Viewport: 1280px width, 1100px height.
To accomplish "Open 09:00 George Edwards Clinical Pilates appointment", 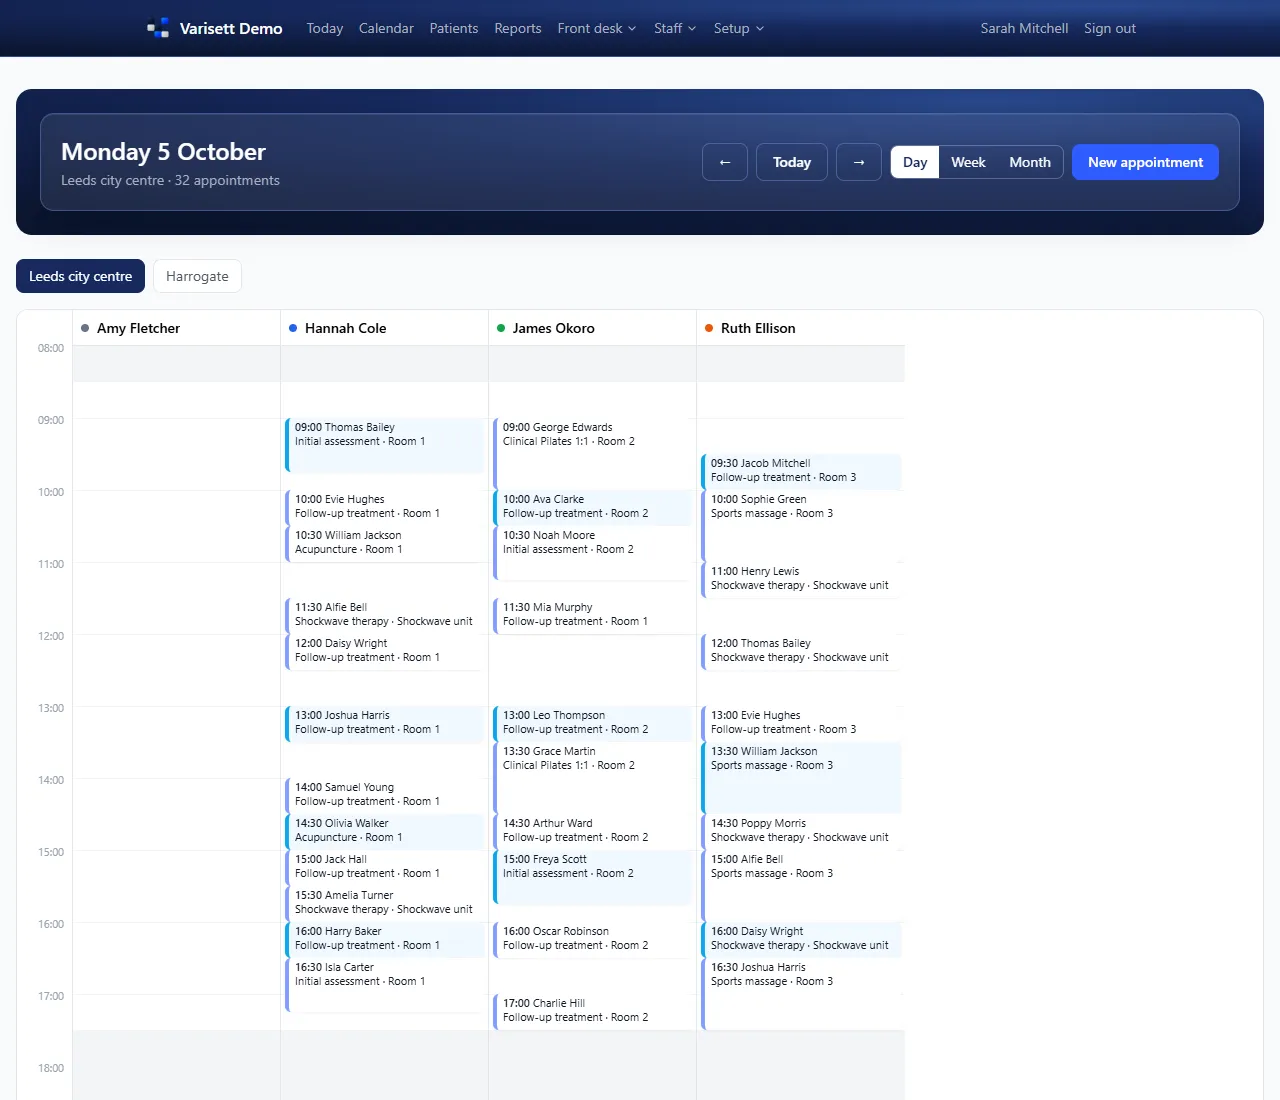I will point(593,454).
